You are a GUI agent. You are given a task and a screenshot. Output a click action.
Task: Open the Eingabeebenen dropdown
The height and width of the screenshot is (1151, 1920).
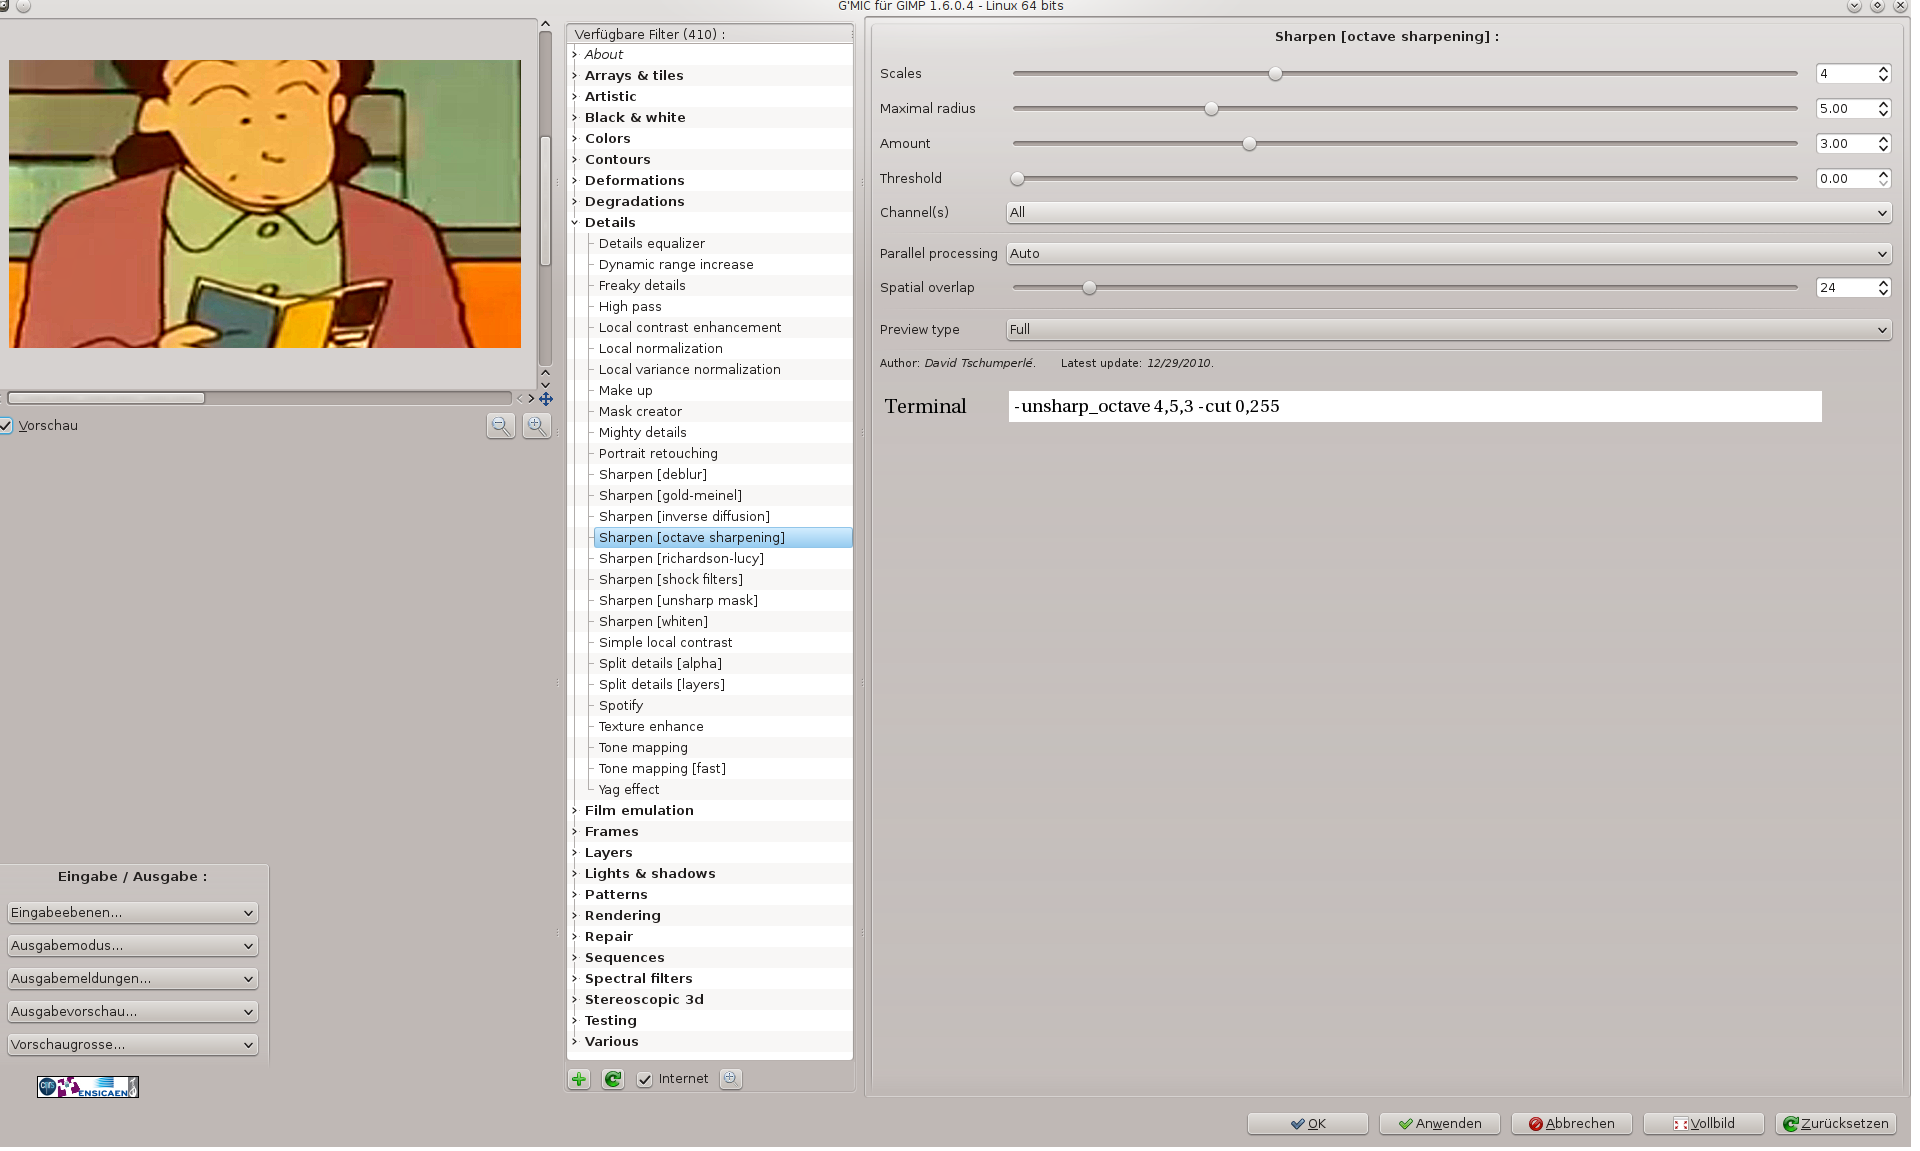133,913
